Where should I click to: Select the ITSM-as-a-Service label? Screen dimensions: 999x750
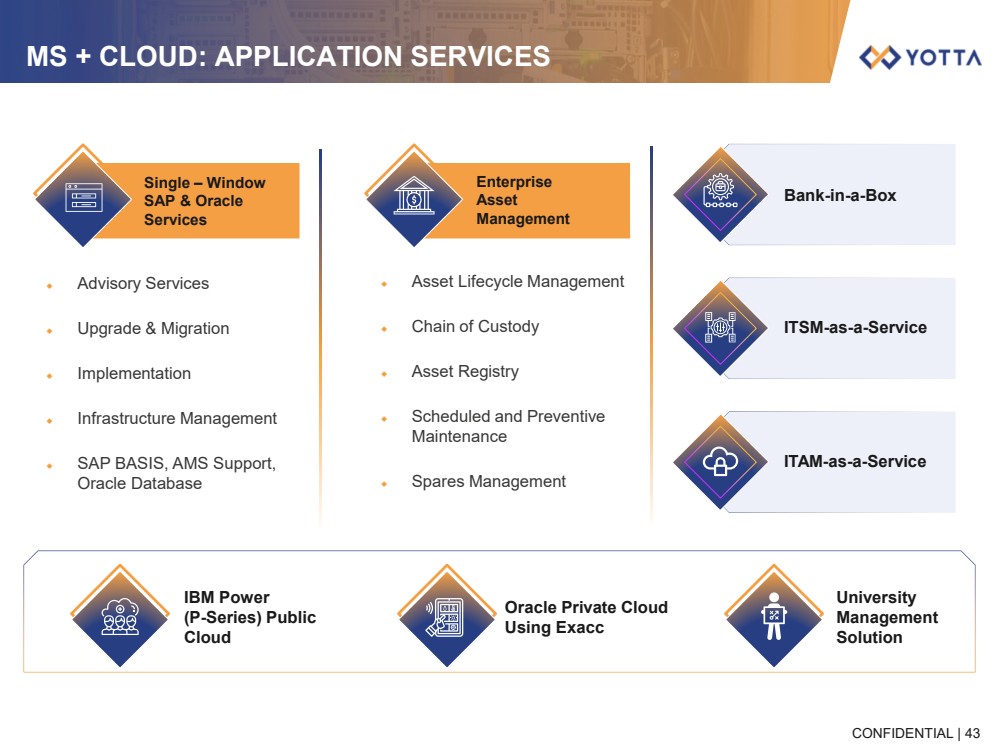point(855,327)
